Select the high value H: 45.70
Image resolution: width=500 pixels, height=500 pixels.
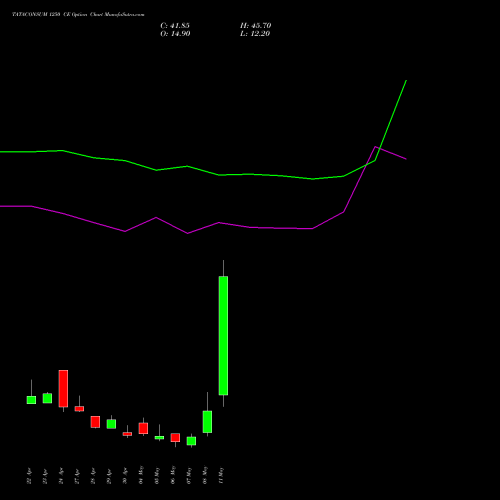[256, 26]
